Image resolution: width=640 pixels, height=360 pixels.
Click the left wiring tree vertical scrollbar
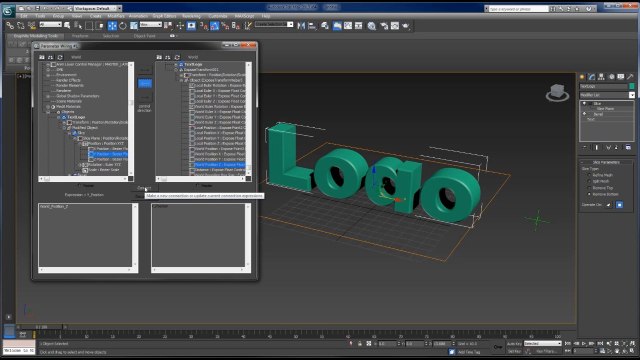click(131, 119)
